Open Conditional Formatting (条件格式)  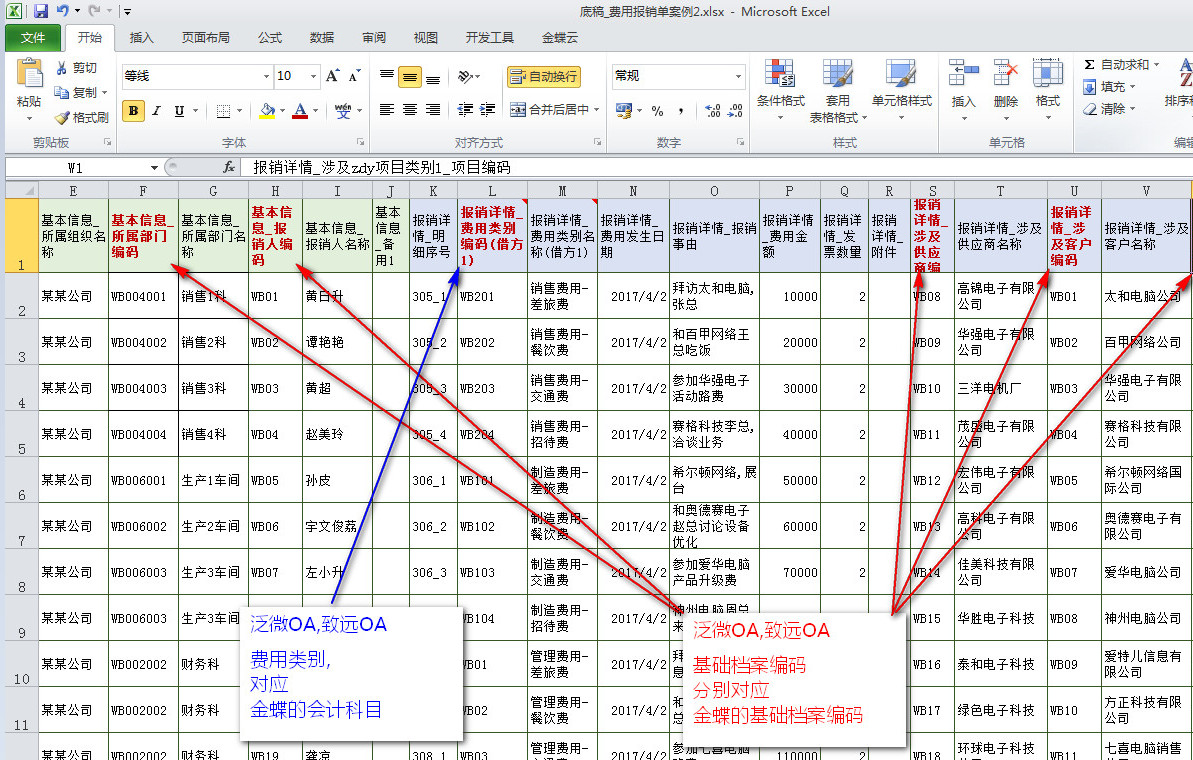[781, 90]
